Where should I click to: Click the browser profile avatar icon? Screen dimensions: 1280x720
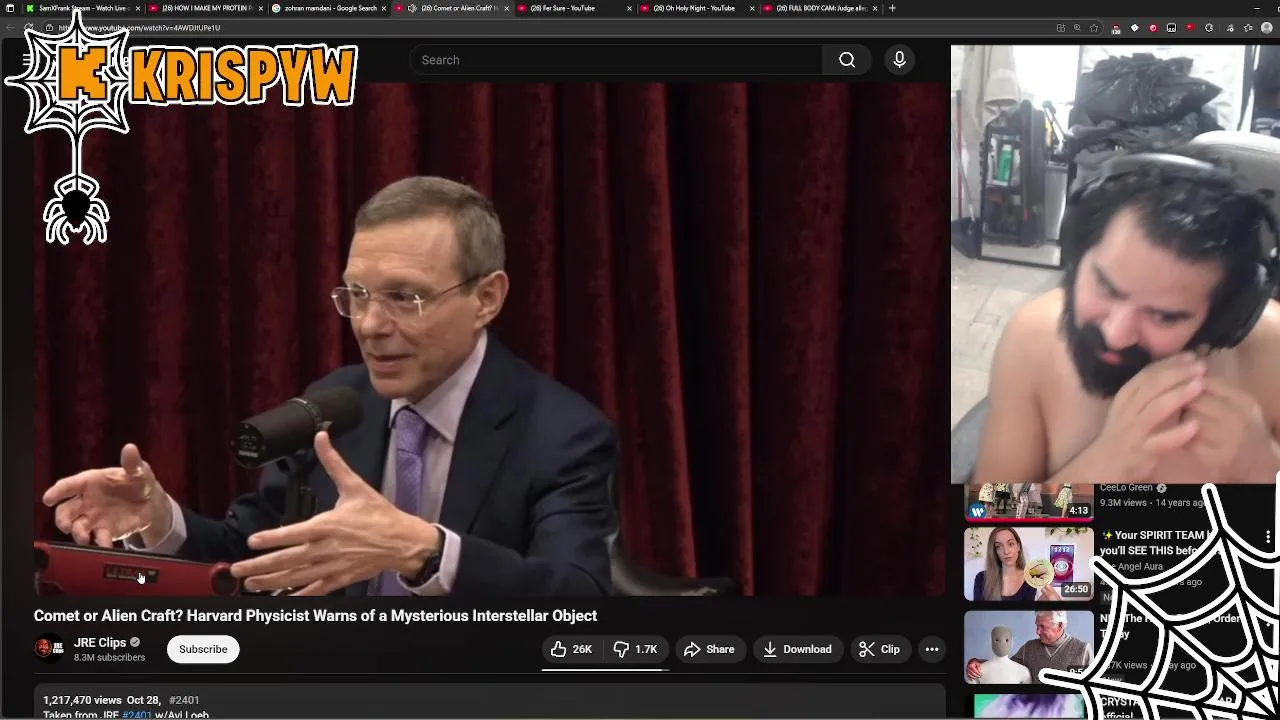tap(1266, 28)
